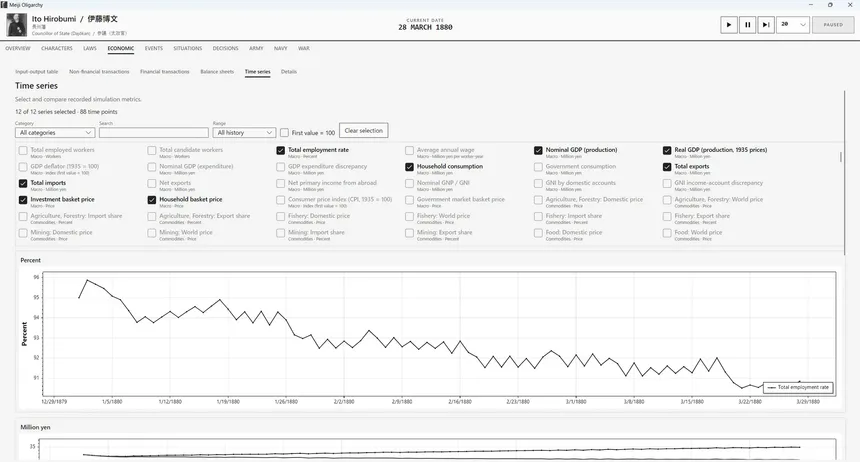This screenshot has height=462, width=860.
Task: Click the Clear selection button
Action: click(x=364, y=131)
